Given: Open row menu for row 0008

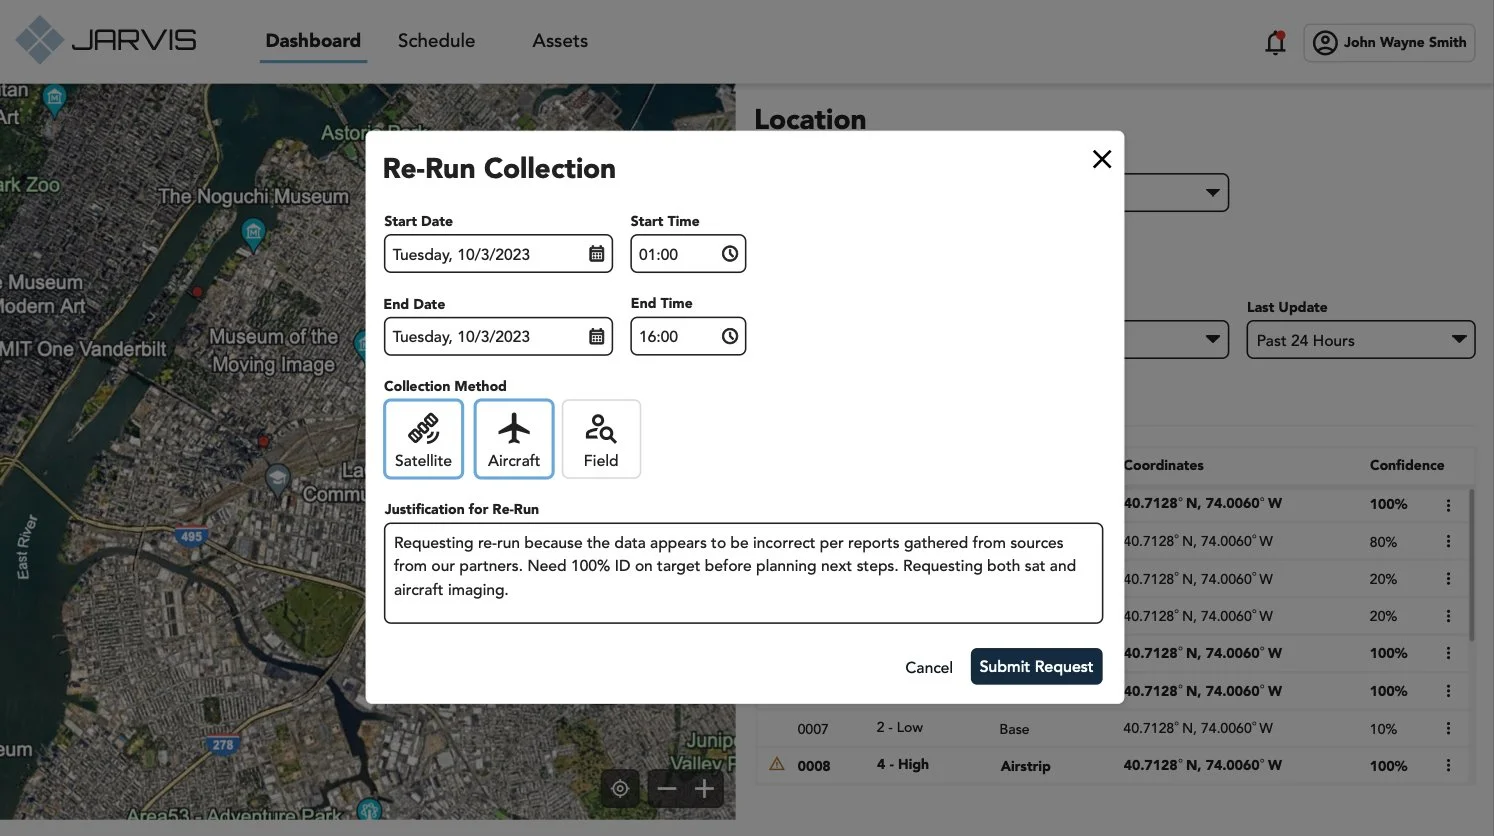Looking at the screenshot, I should point(1448,766).
